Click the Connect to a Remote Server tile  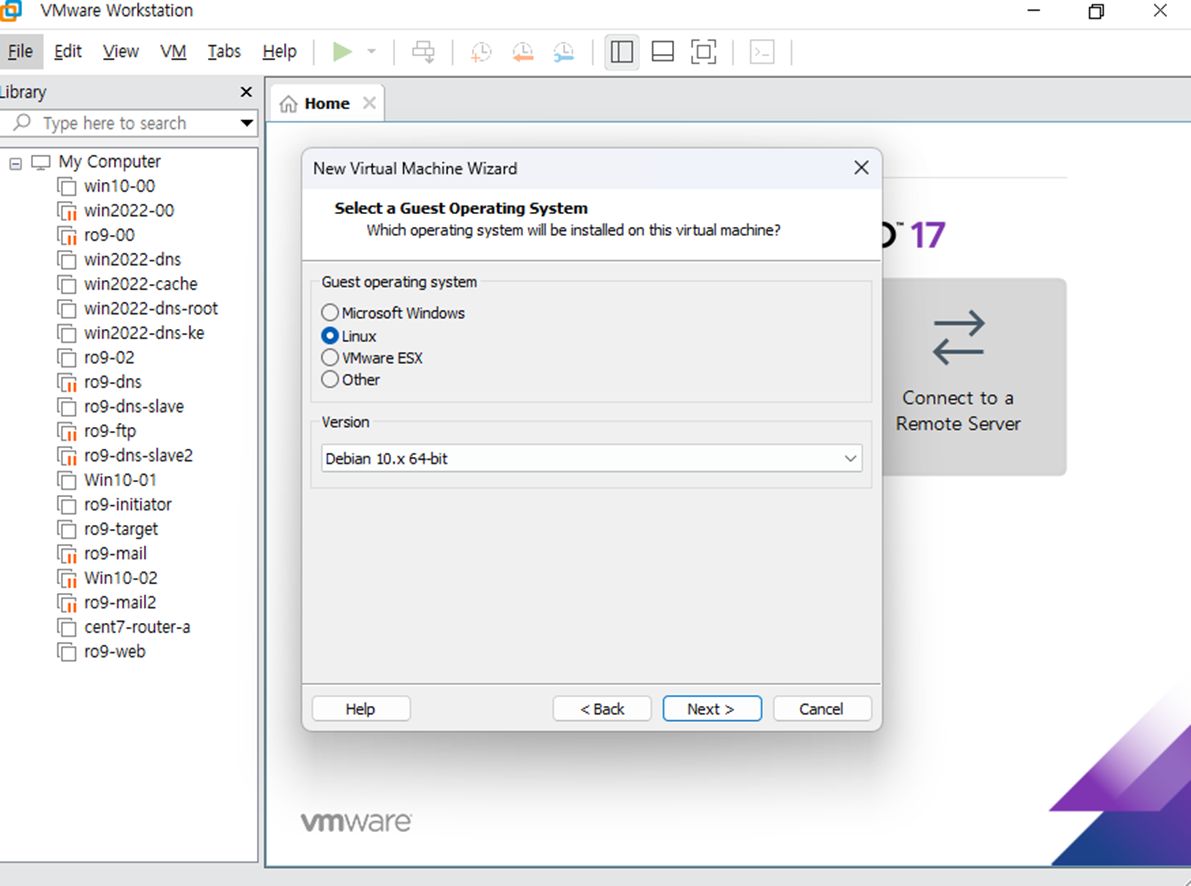[974, 377]
